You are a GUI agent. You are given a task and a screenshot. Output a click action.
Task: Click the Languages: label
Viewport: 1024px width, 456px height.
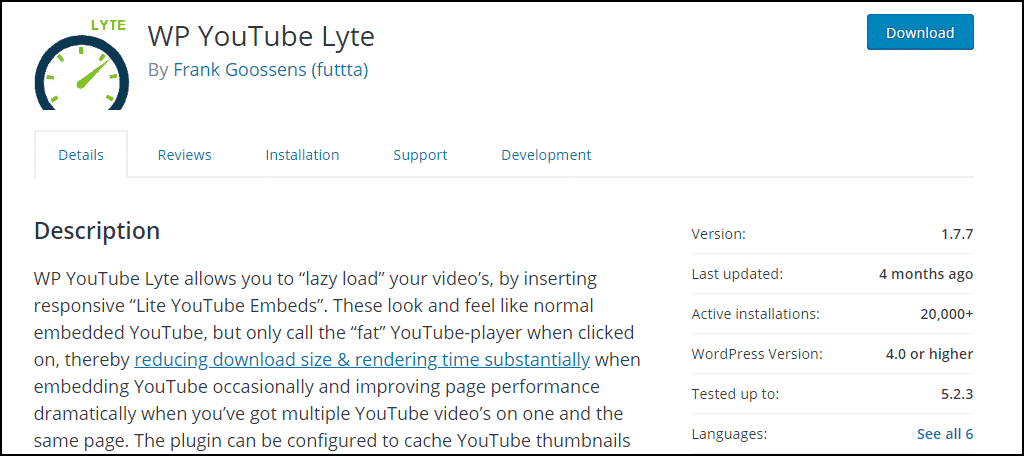point(729,434)
